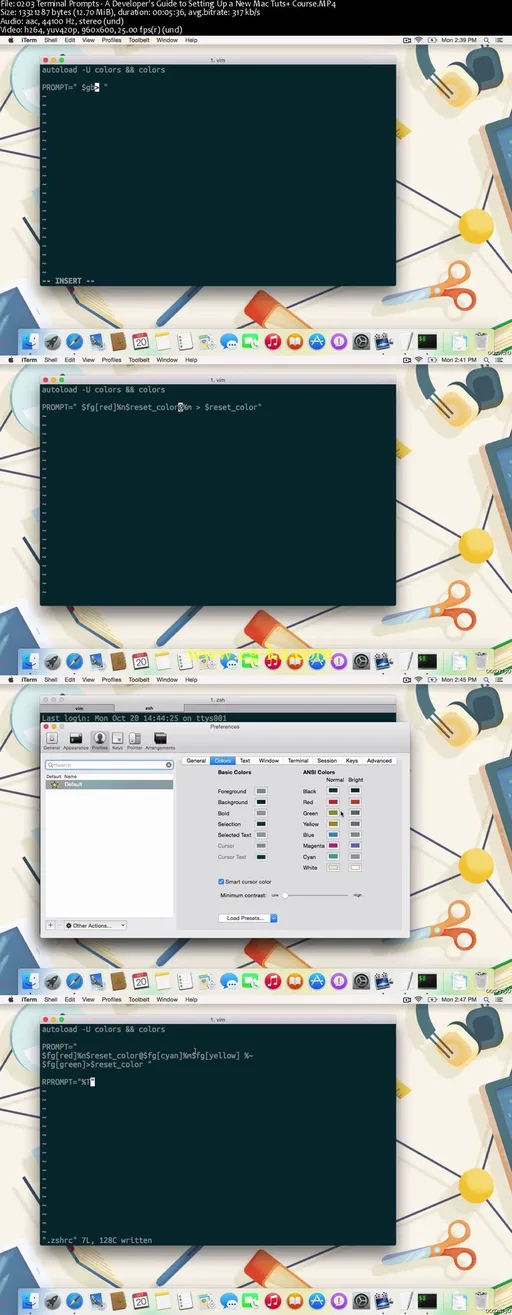
Task: Open the Profiles menu in the 2:45 PM menu bar
Action: tap(112, 679)
